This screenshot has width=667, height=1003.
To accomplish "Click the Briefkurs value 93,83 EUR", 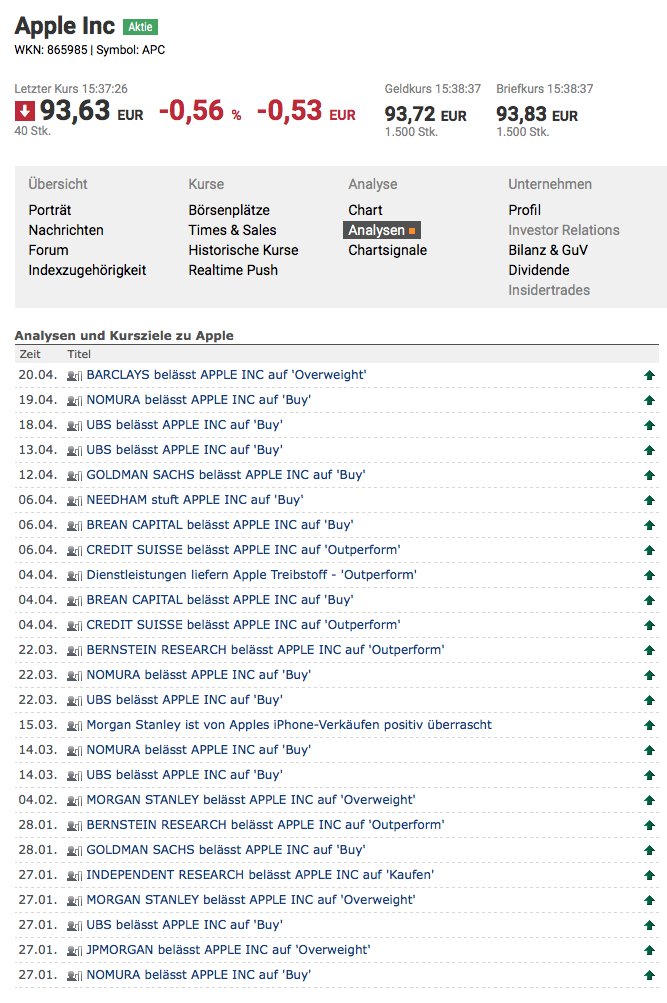I will pyautogui.click(x=537, y=115).
